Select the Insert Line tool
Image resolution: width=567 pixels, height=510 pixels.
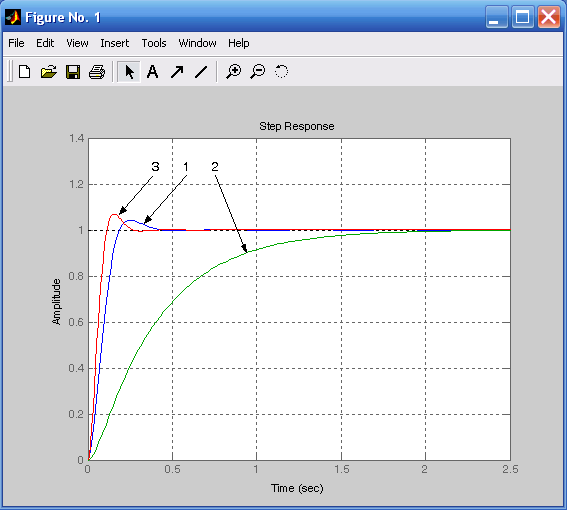pos(201,72)
